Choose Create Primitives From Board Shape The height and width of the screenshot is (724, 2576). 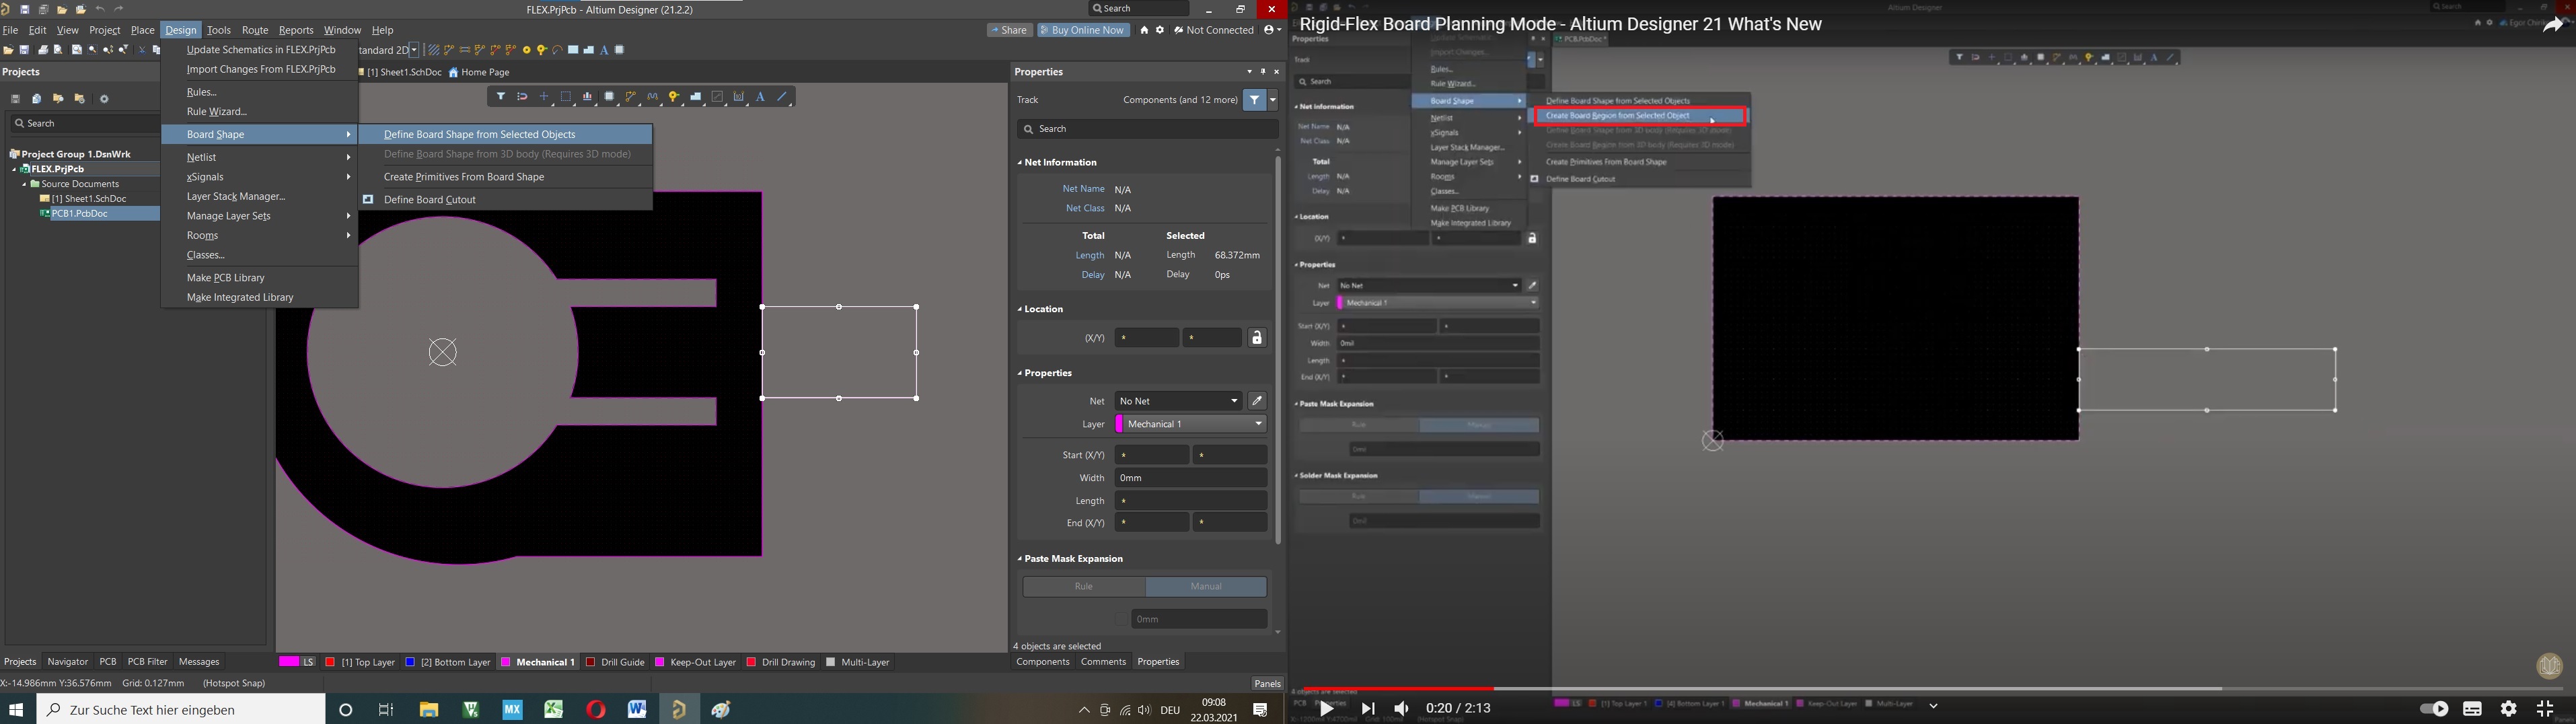pyautogui.click(x=505, y=177)
